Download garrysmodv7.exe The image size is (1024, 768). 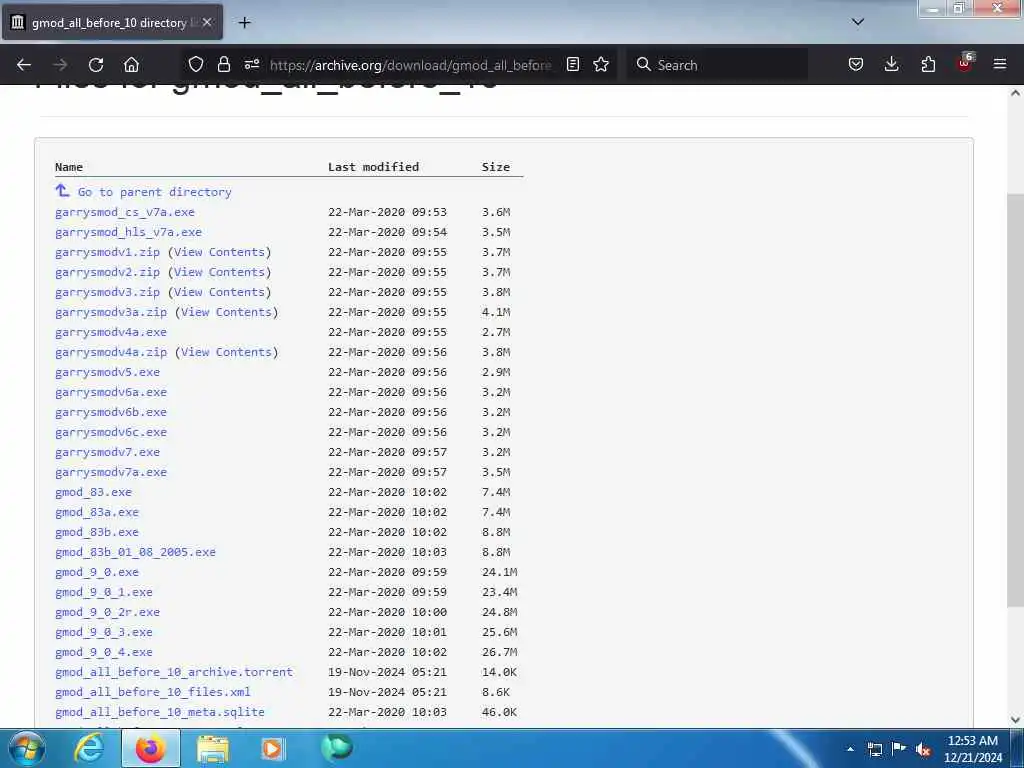pyautogui.click(x=107, y=452)
